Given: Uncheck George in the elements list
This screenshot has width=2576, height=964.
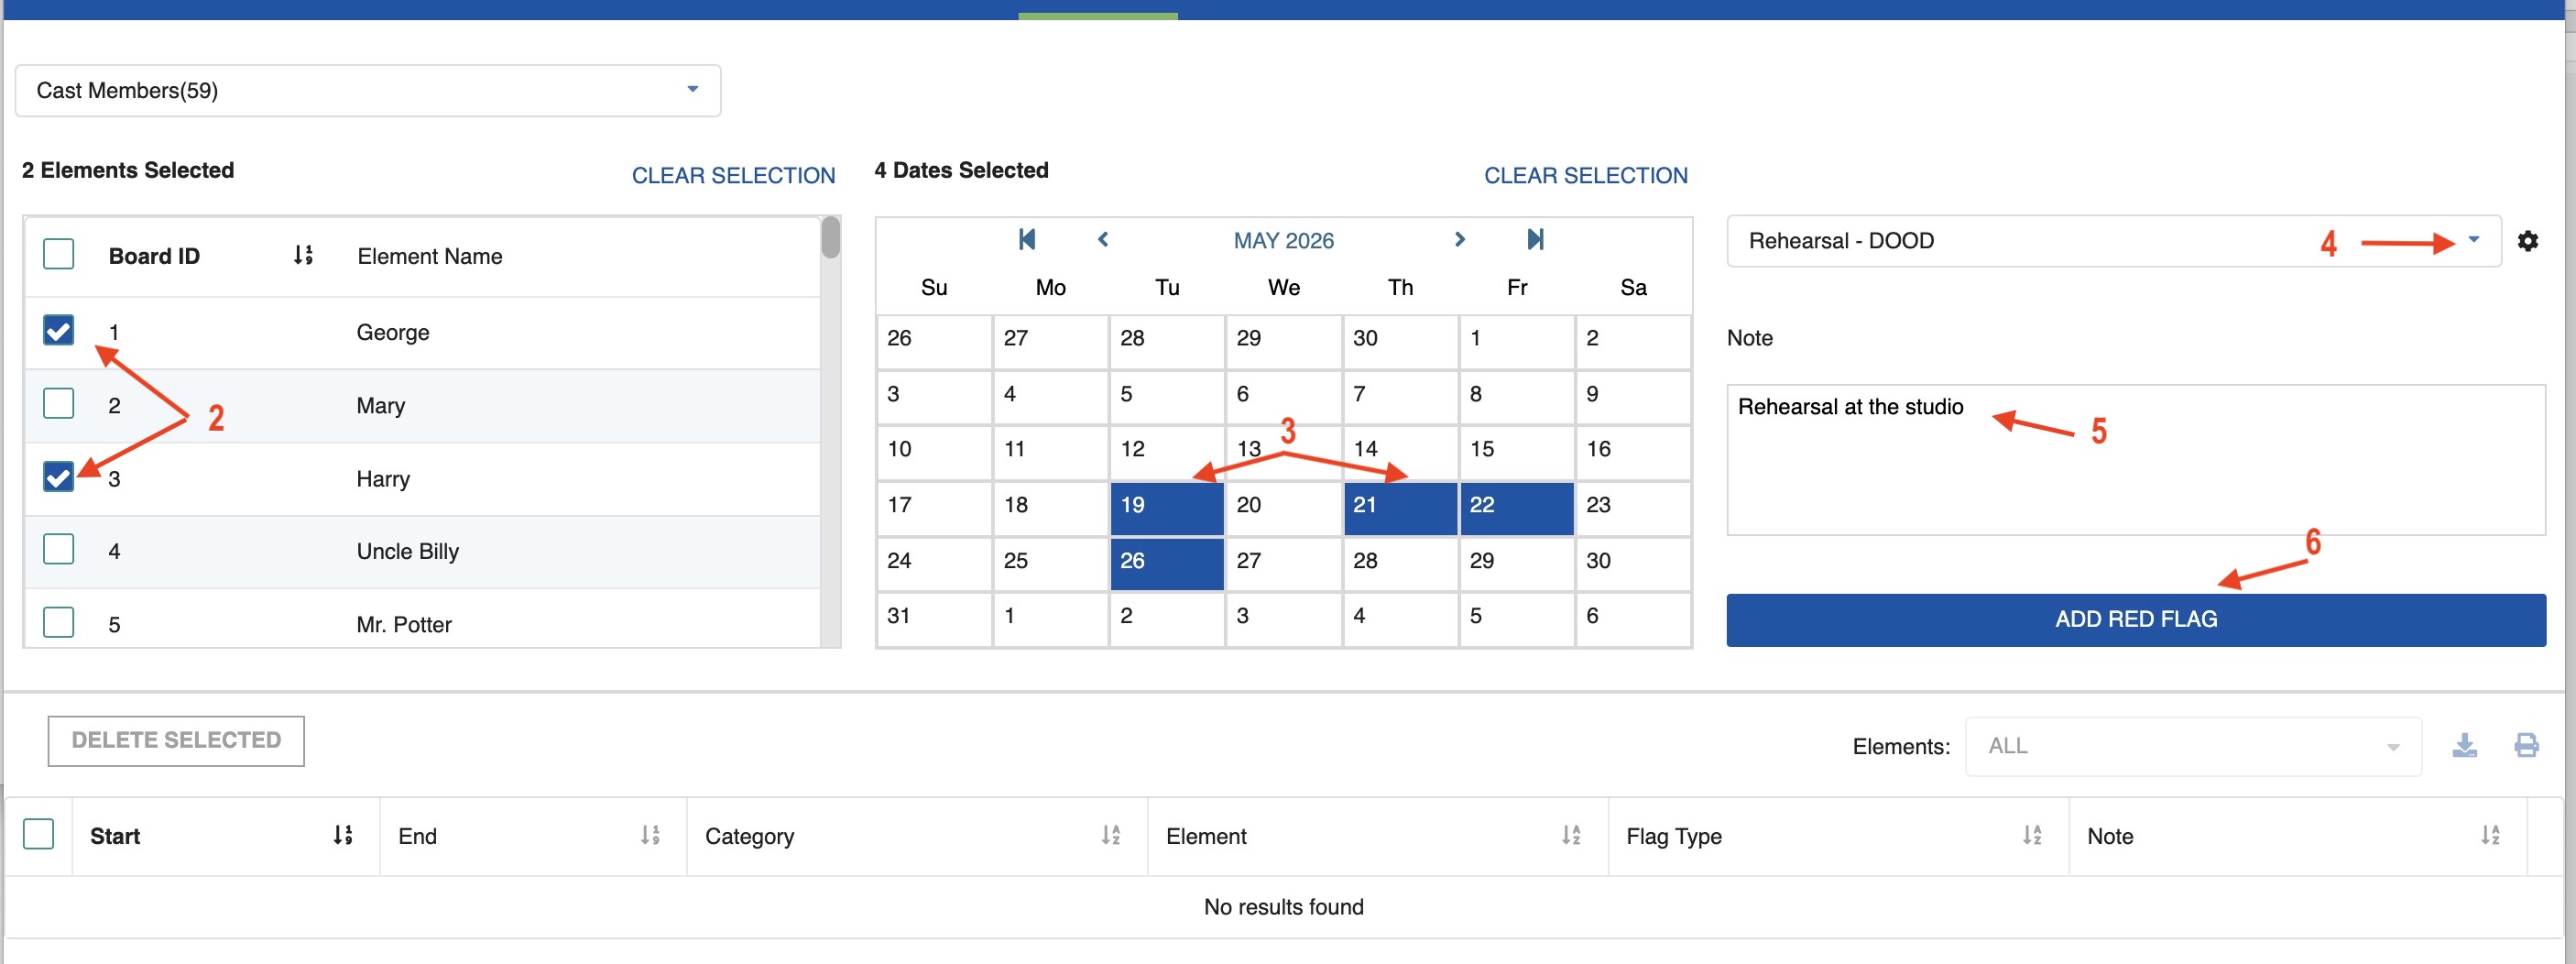Looking at the screenshot, I should pyautogui.click(x=58, y=330).
